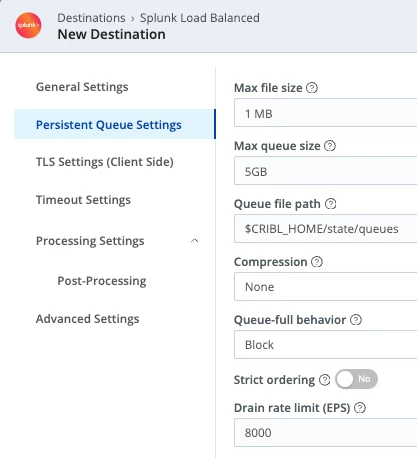
Task: Click the Compression help question icon
Action: (x=317, y=262)
